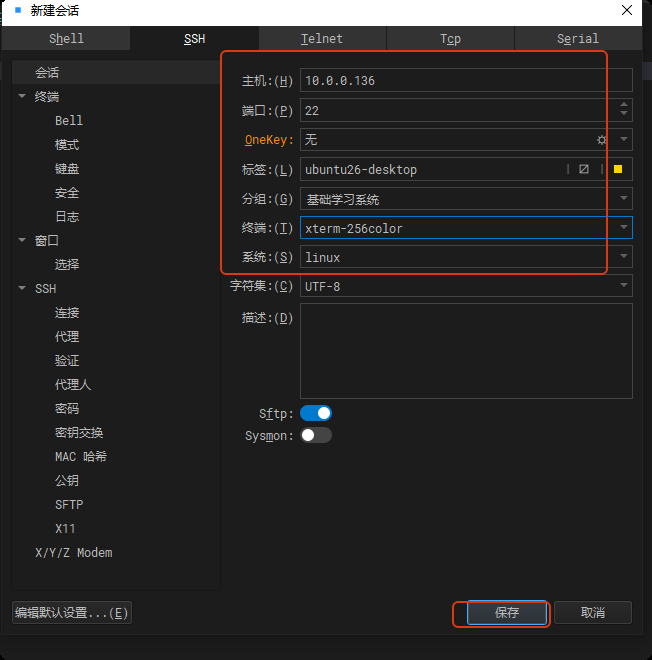Open the OneKey gear settings icon
Image resolution: width=652 pixels, height=660 pixels.
click(601, 140)
